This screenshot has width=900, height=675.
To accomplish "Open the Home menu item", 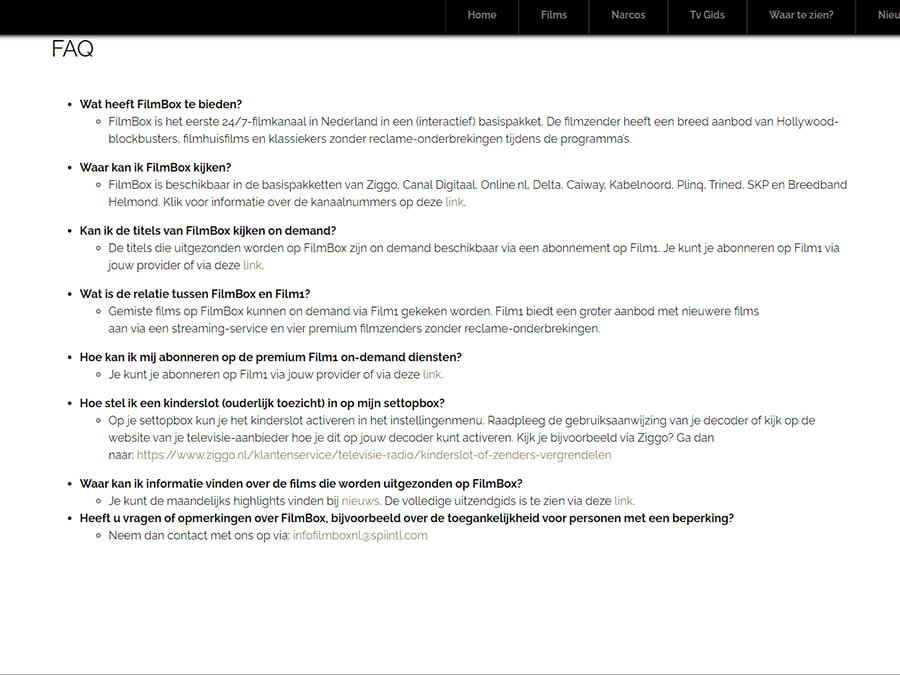I will pos(482,15).
